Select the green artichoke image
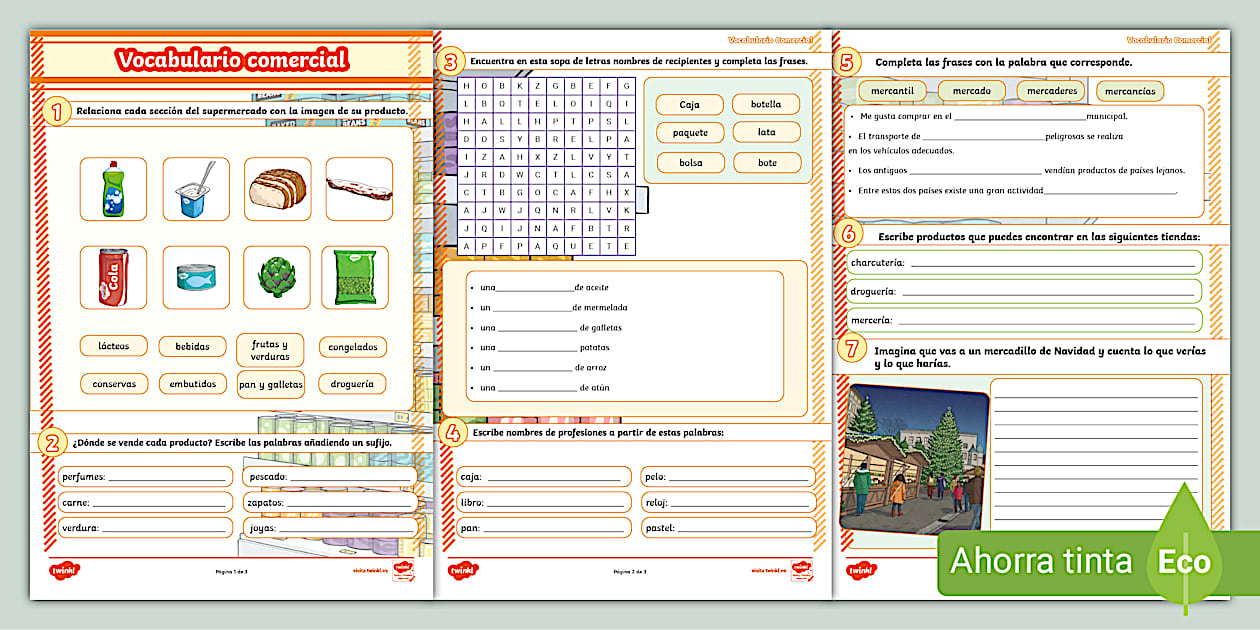This screenshot has width=1260, height=630. pyautogui.click(x=277, y=277)
